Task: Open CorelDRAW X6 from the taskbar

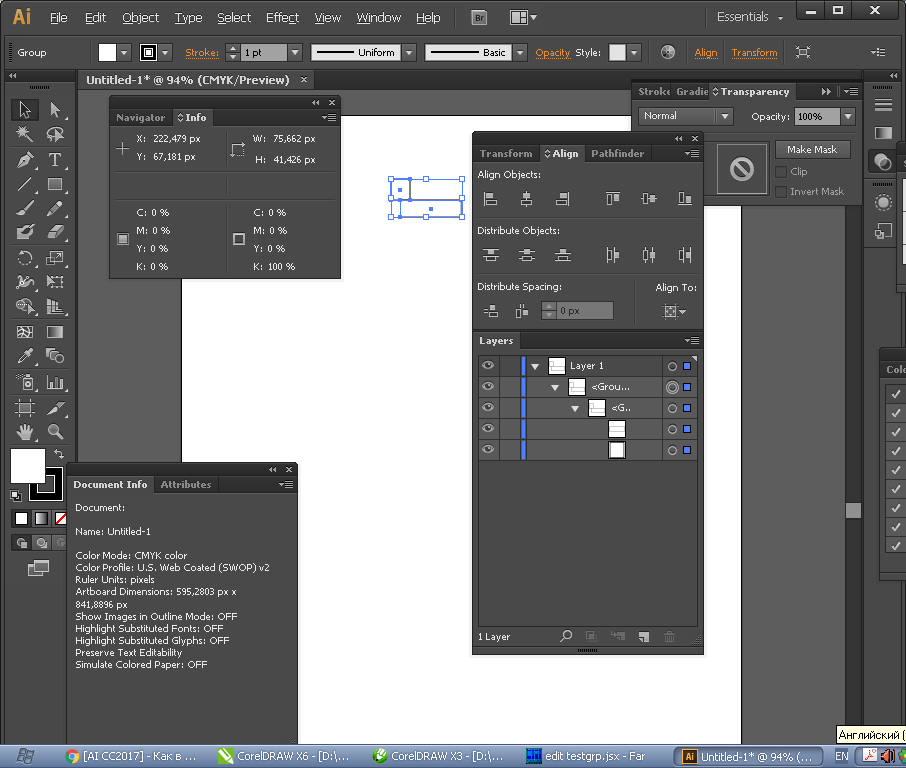Action: [284, 756]
